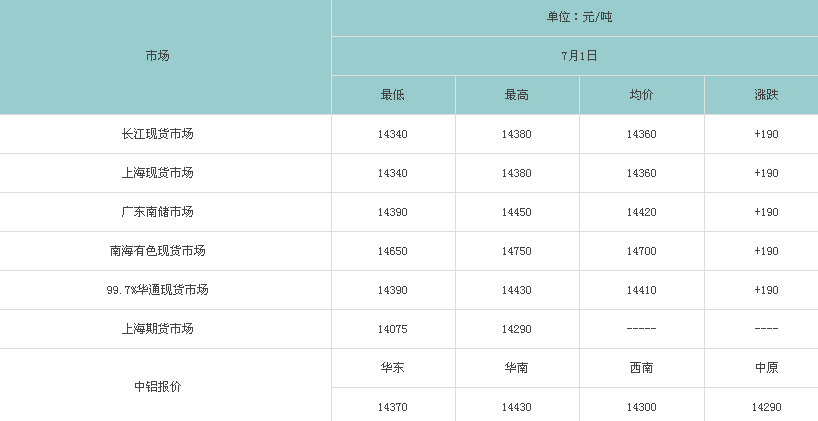Click the 市场 column header
Screen dimensions: 818x421
tap(157, 56)
